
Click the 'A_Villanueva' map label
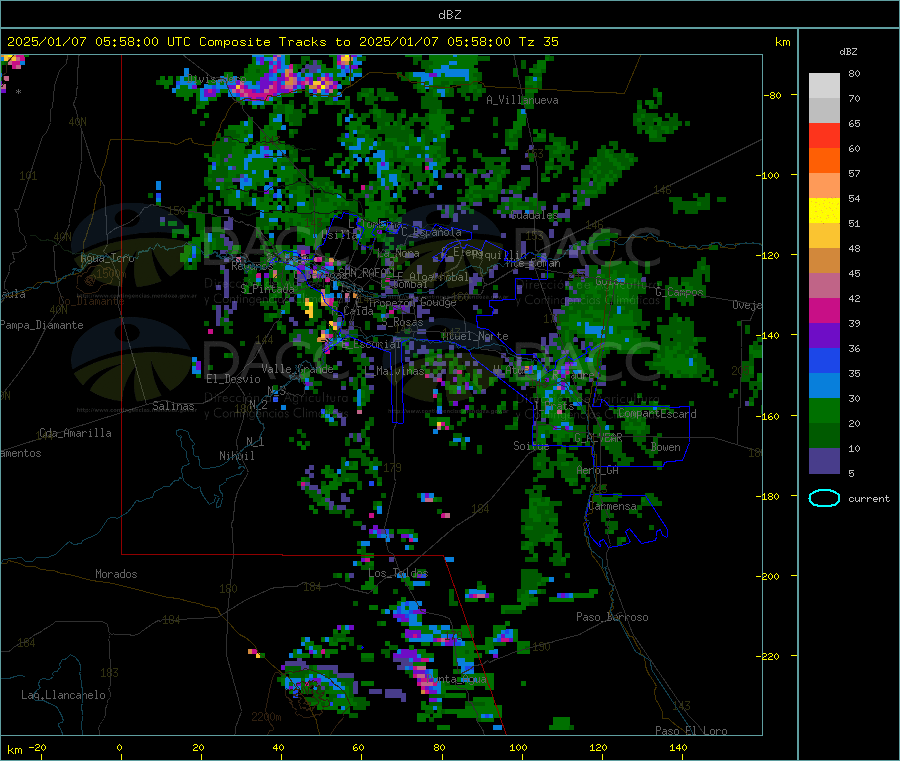522,100
